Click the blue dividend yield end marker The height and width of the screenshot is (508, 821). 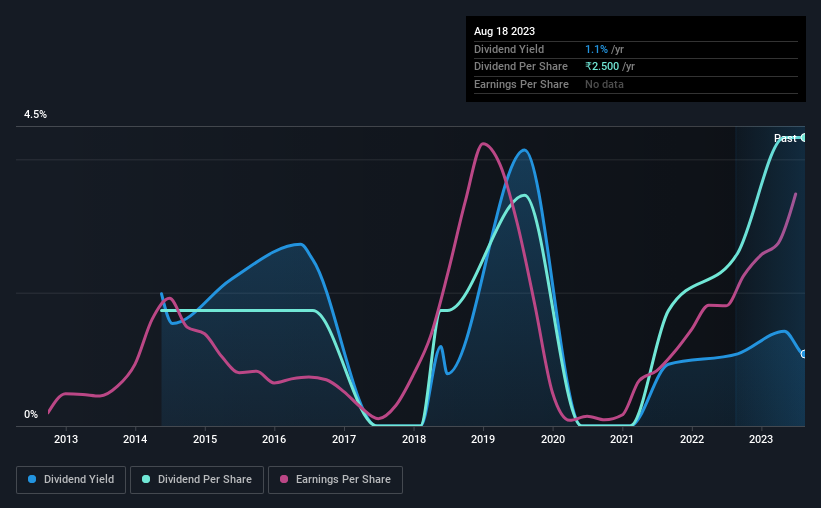pos(803,355)
